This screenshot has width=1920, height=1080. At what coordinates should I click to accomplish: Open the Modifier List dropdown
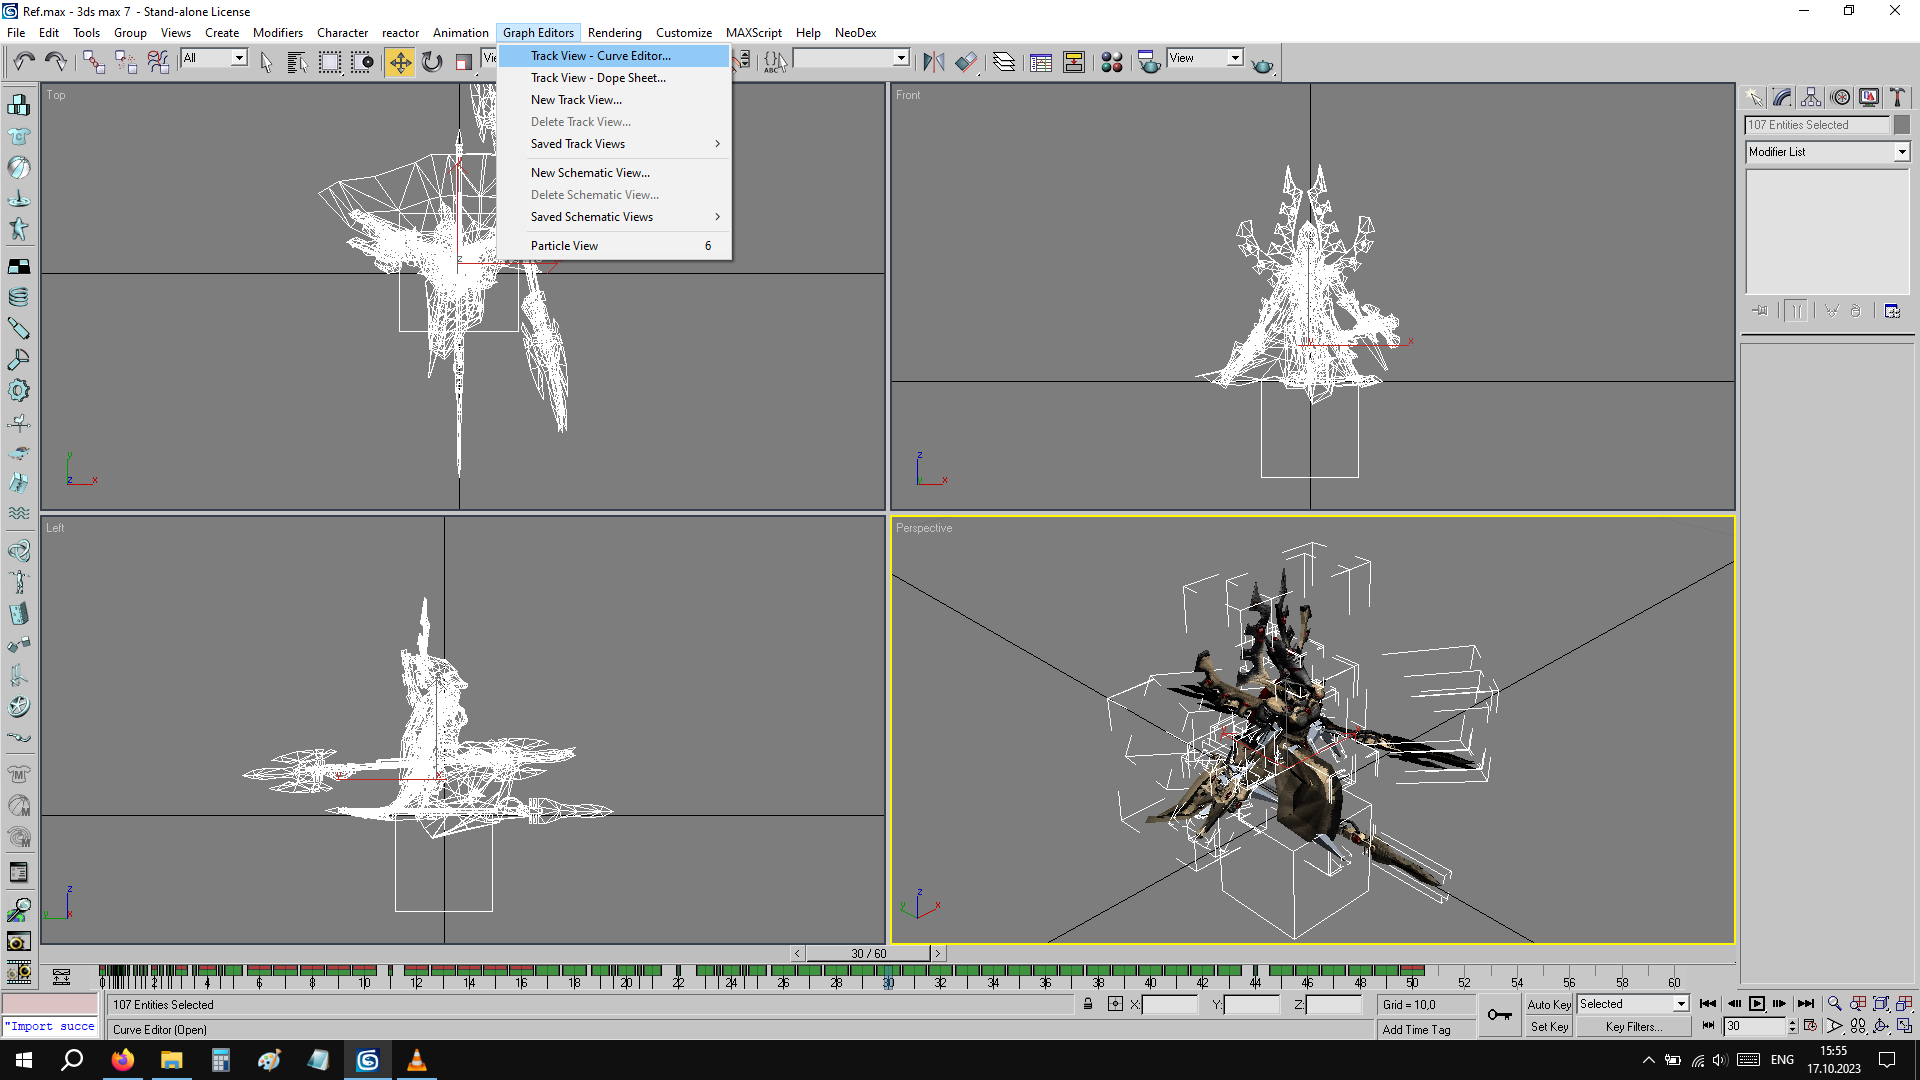tap(1901, 152)
